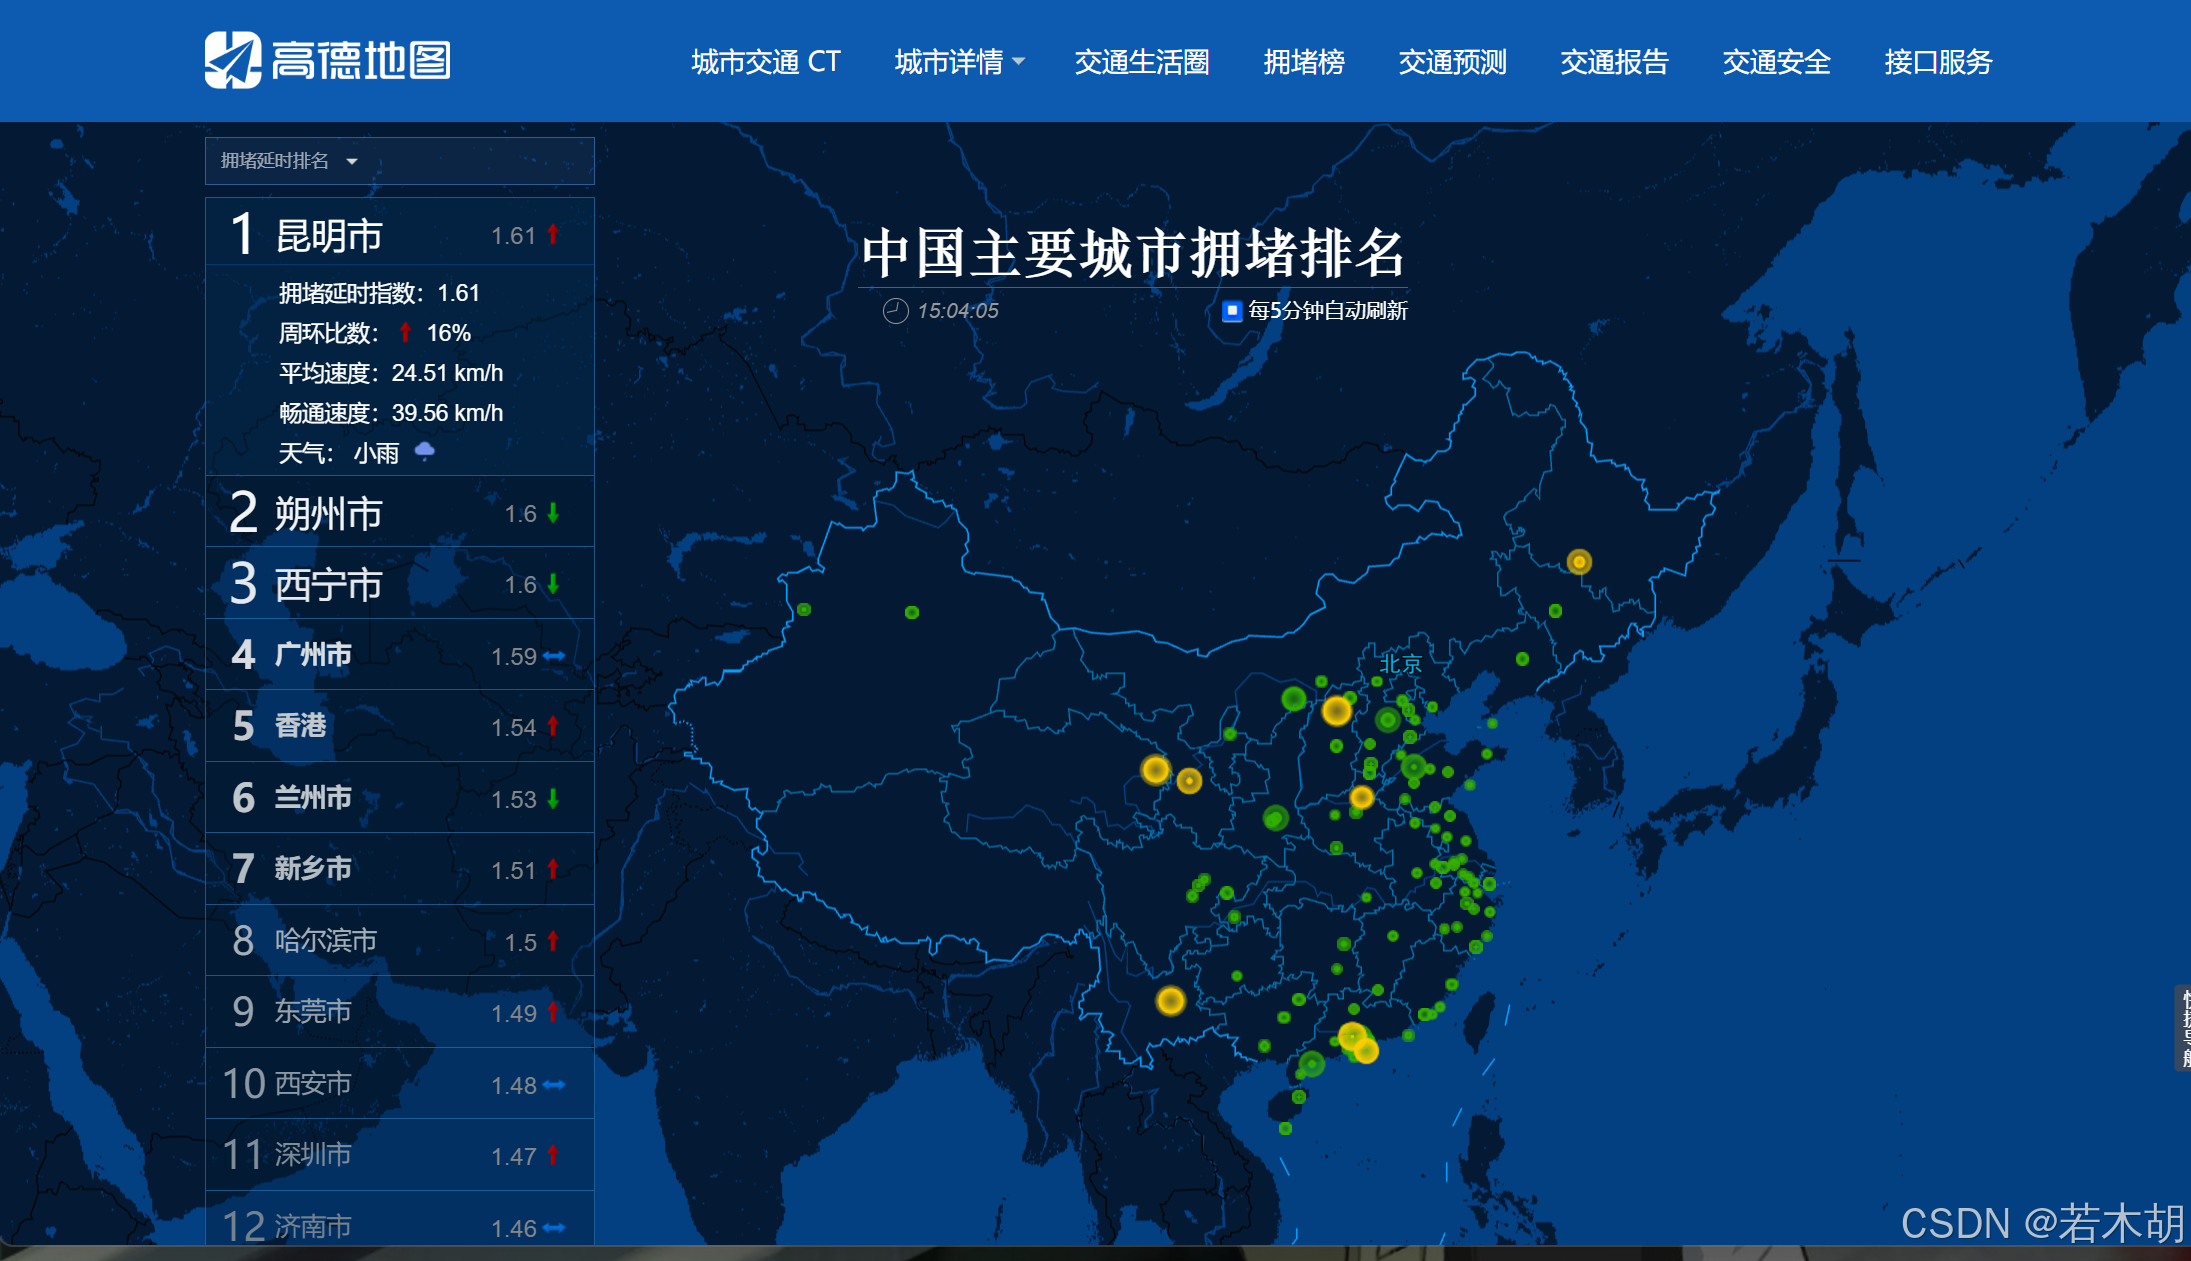Select 香港 in the ranking list

pyautogui.click(x=300, y=726)
